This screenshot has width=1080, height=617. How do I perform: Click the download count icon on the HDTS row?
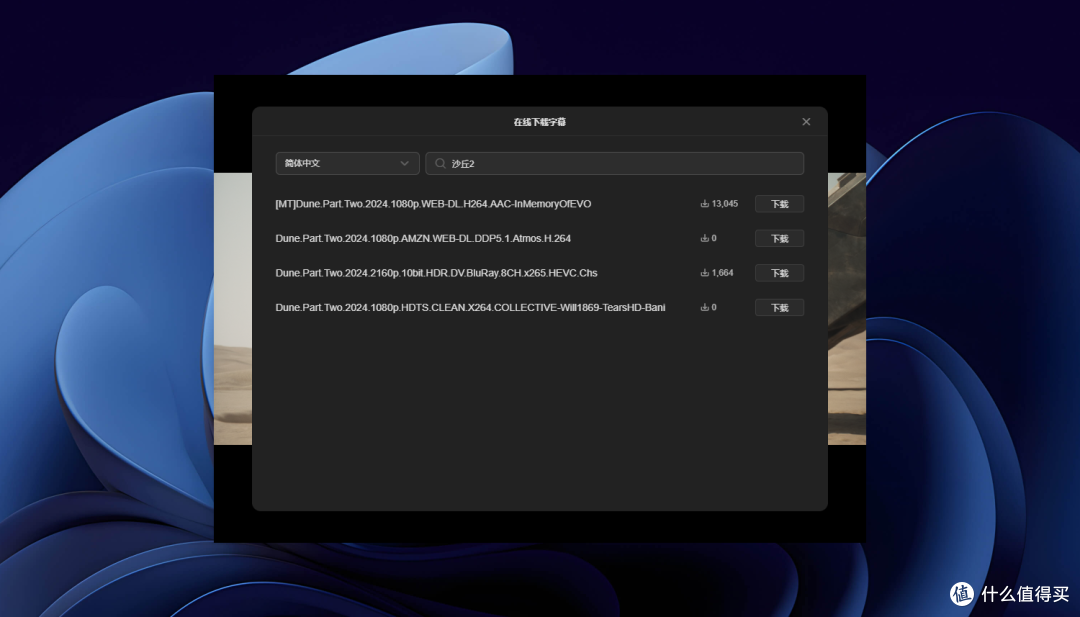pyautogui.click(x=705, y=307)
